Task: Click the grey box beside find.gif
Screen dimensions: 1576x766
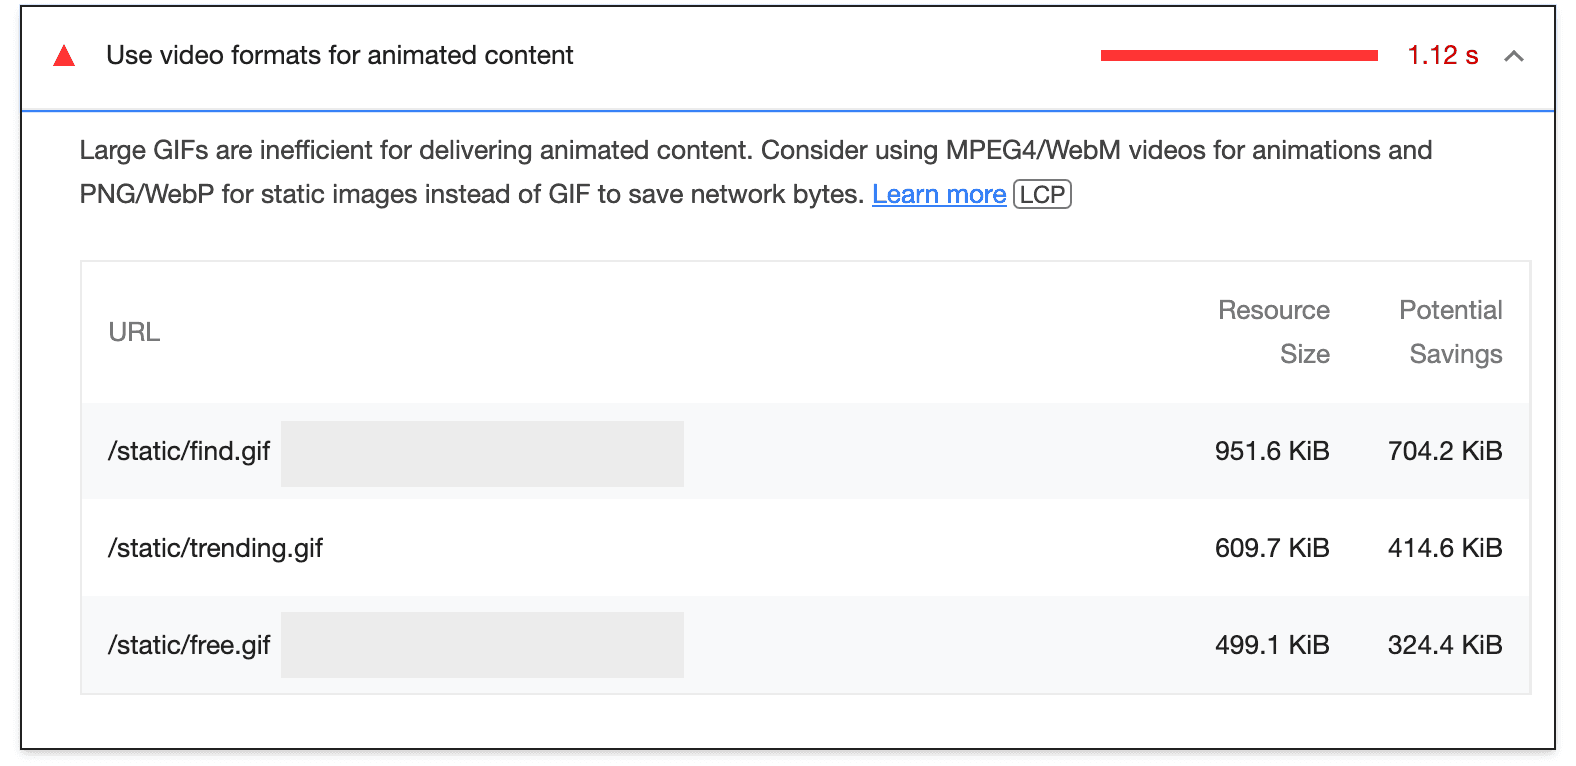Action: click(482, 454)
